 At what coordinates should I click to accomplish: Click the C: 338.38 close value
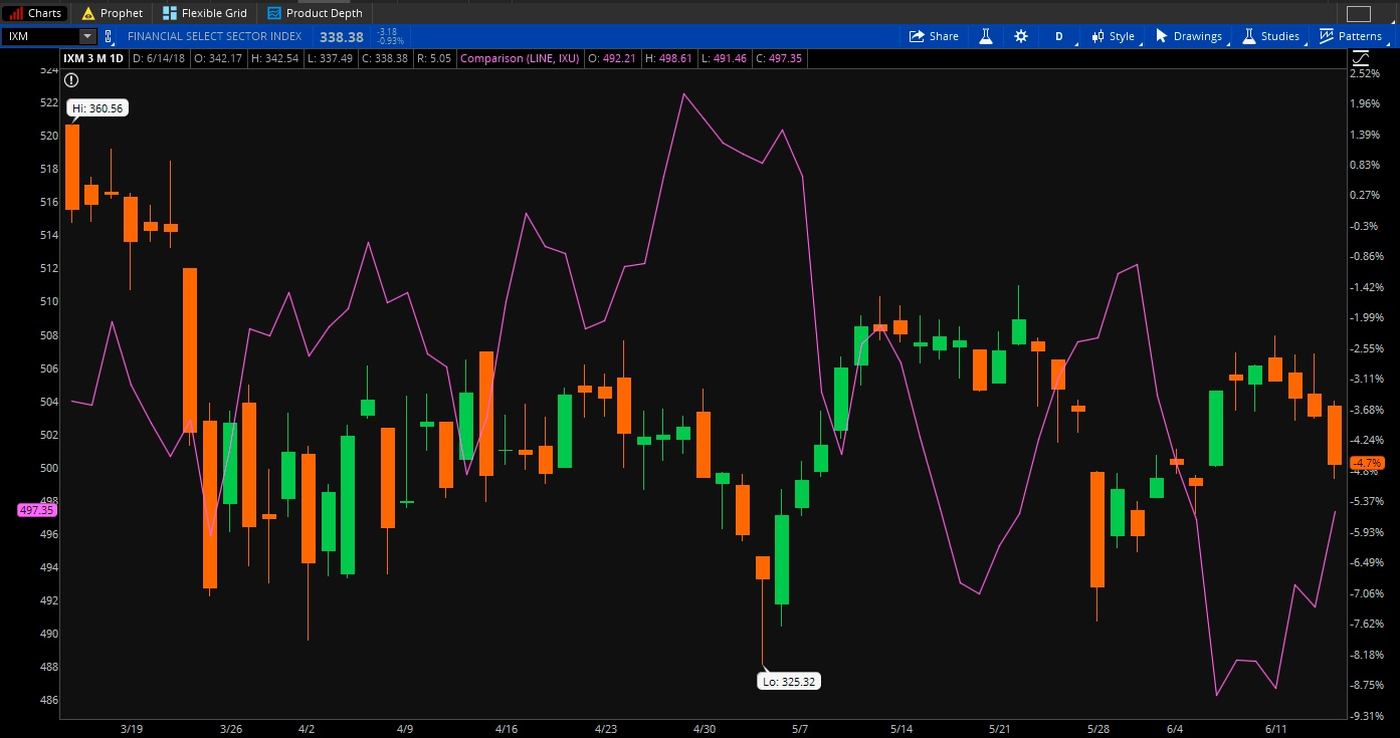[x=384, y=58]
